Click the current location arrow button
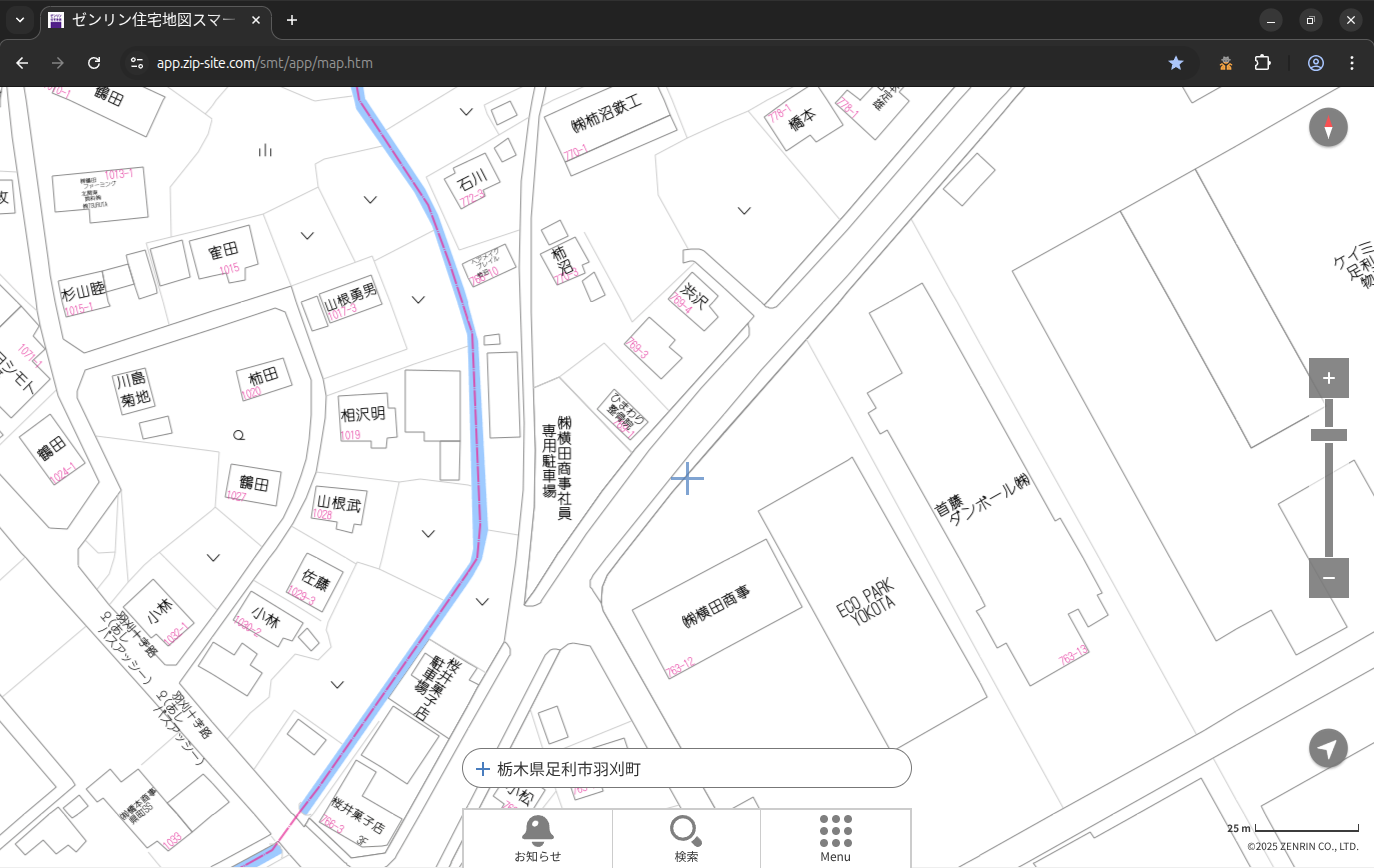 1328,748
